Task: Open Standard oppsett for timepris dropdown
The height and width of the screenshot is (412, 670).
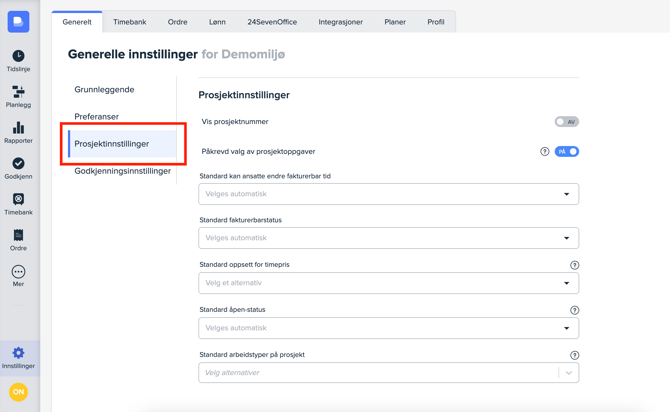Action: pos(388,283)
